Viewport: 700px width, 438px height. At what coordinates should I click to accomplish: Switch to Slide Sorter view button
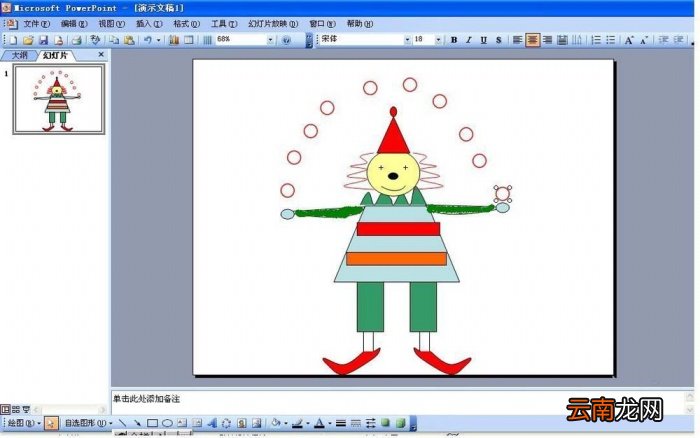click(x=16, y=409)
